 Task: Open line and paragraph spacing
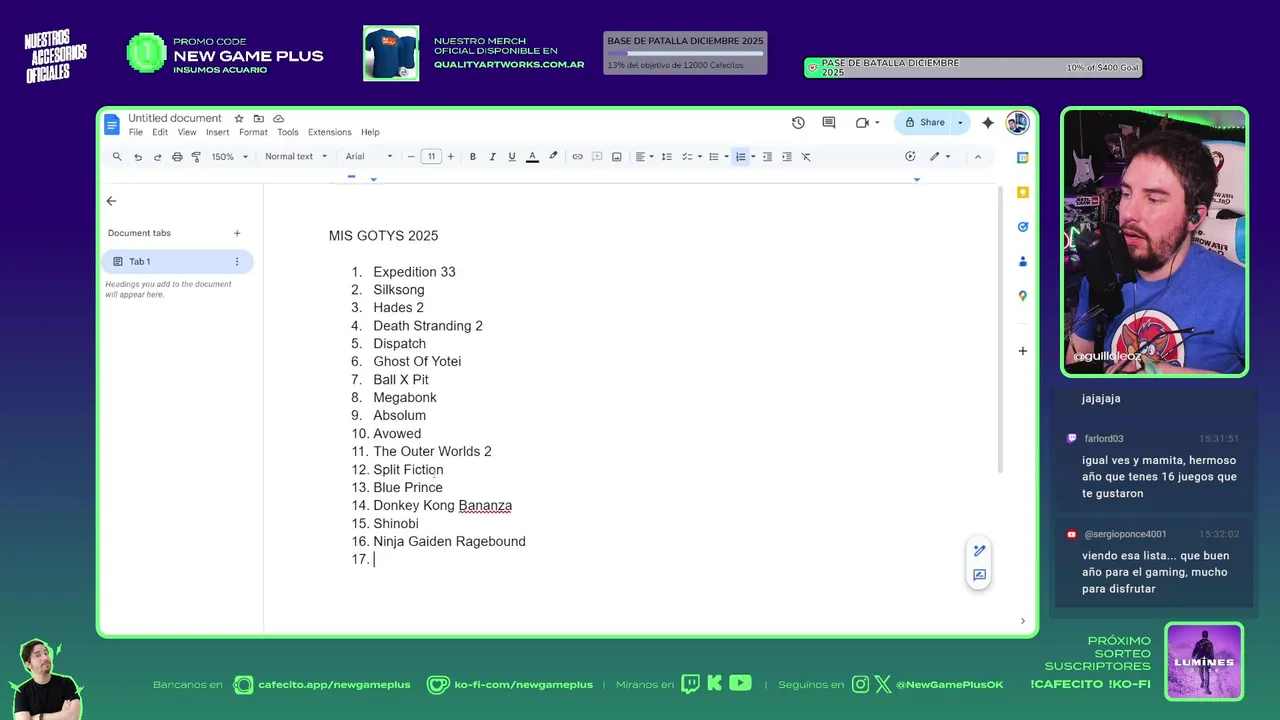tap(667, 157)
